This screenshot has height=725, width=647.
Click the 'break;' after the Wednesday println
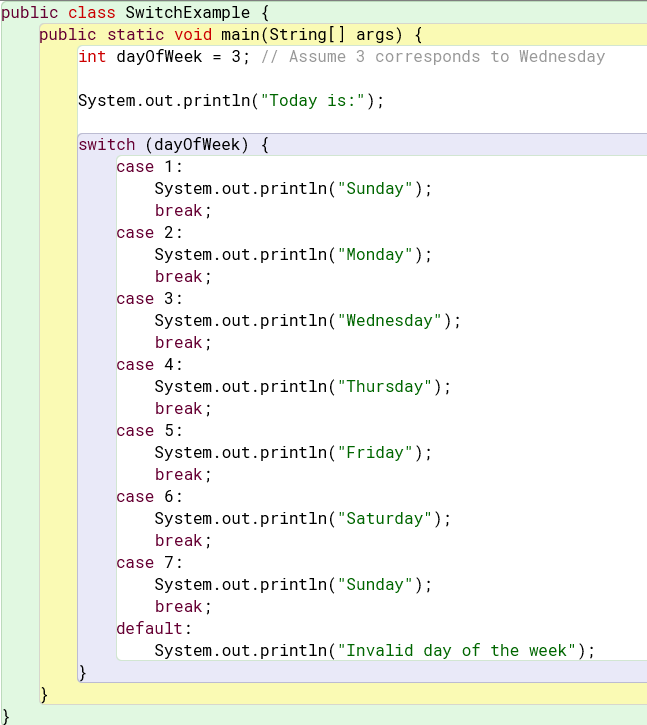point(183,343)
